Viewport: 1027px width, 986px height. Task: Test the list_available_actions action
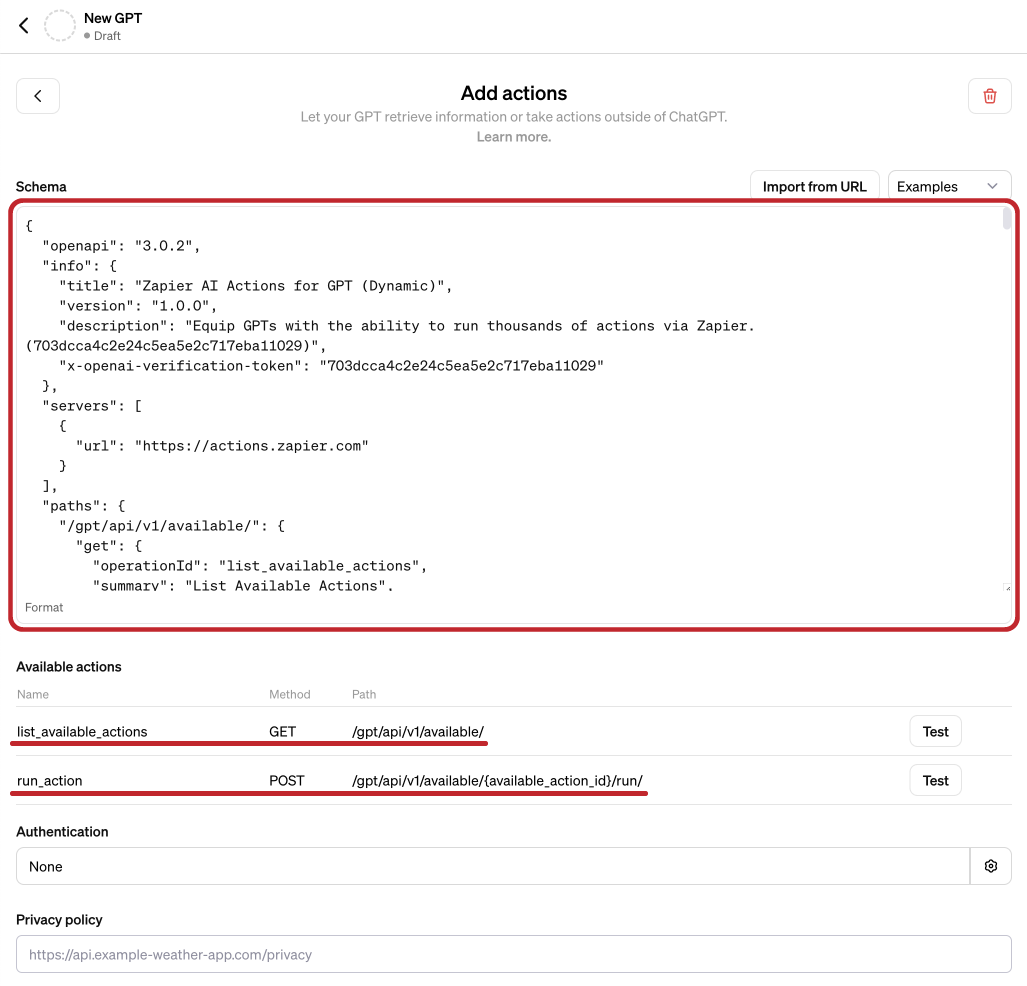tap(935, 731)
